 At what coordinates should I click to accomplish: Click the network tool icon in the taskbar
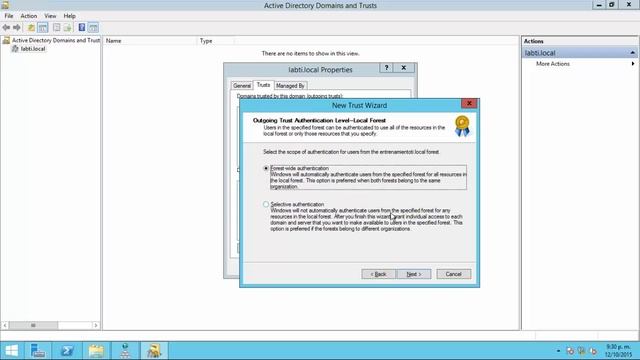pyautogui.click(x=125, y=351)
